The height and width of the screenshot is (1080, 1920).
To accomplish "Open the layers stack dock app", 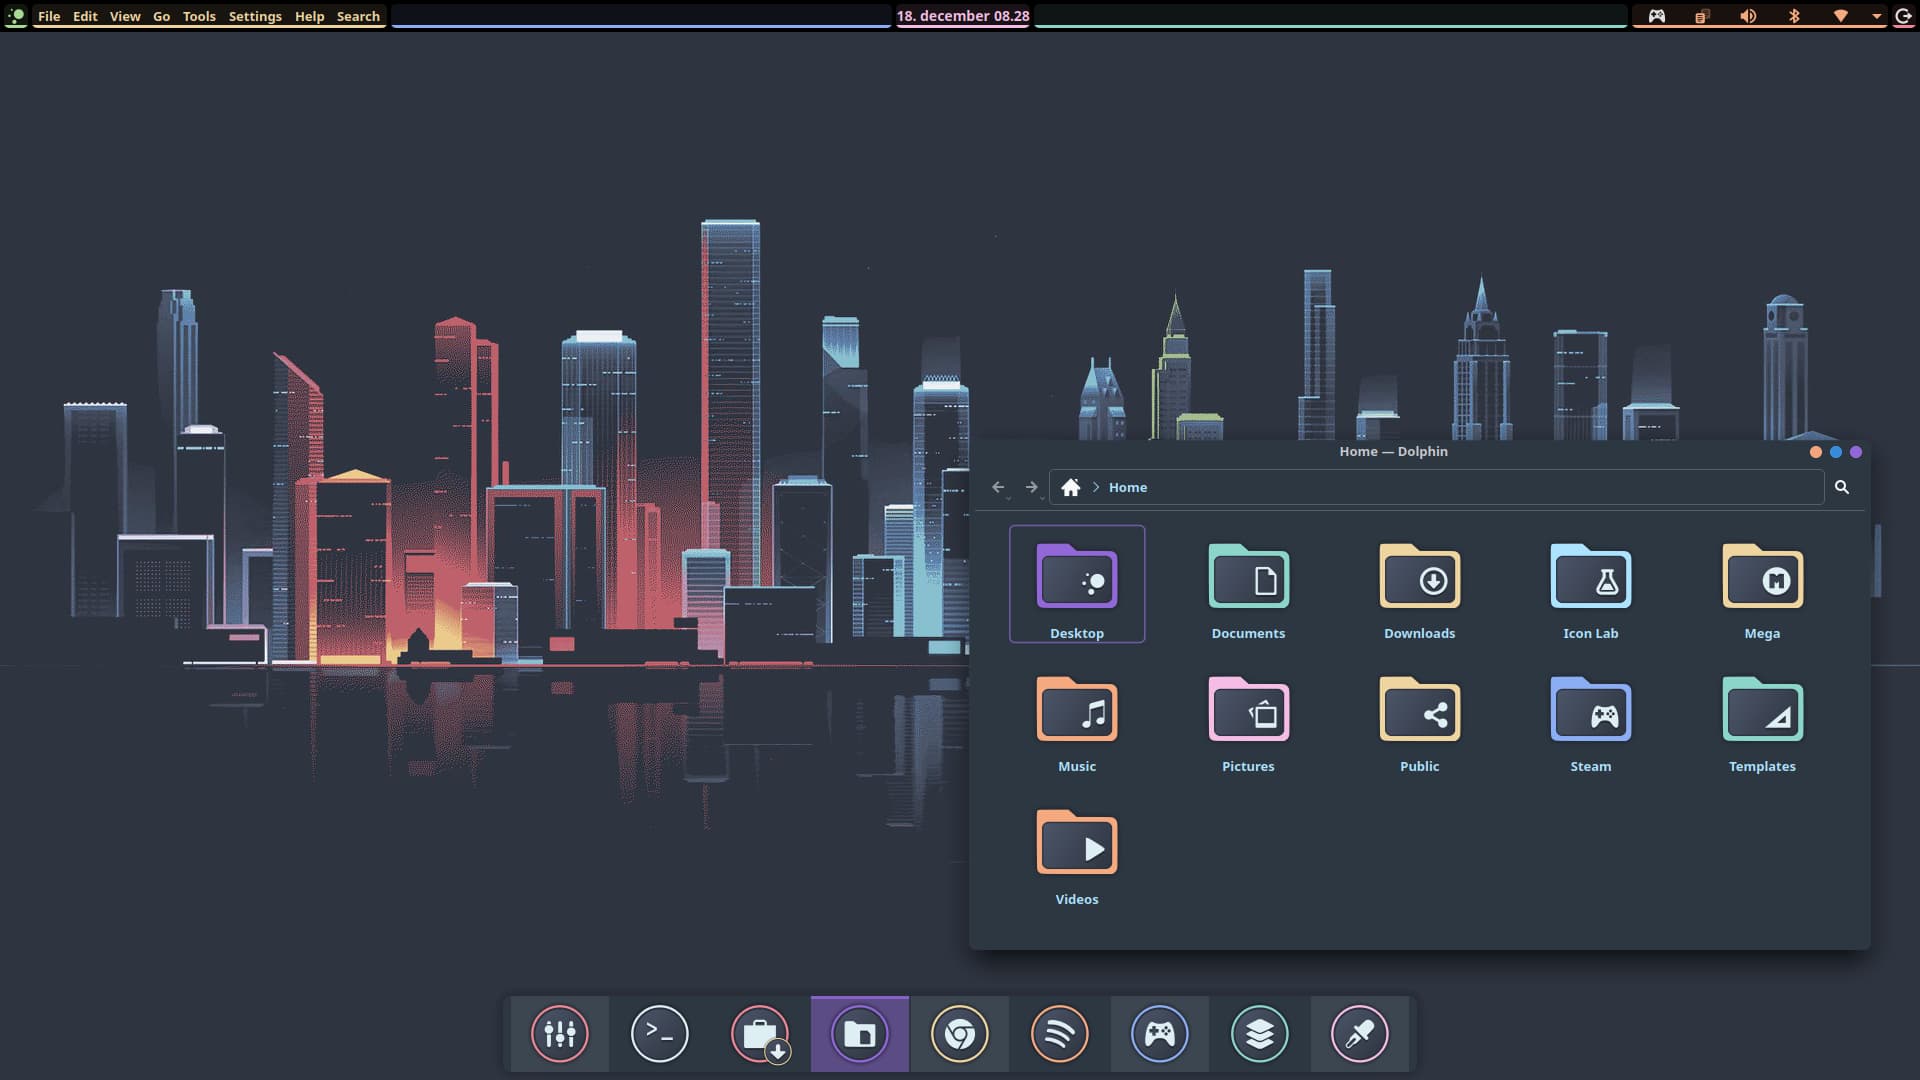I will (x=1259, y=1034).
